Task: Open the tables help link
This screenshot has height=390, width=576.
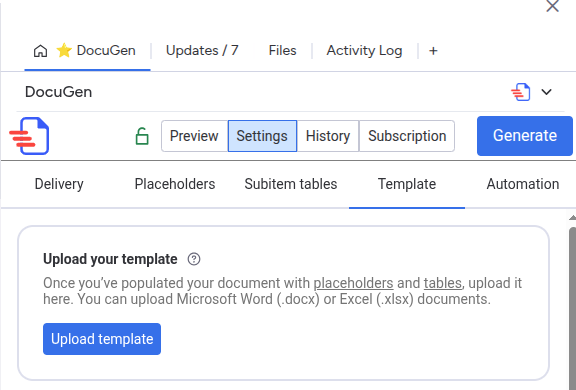Action: point(443,283)
